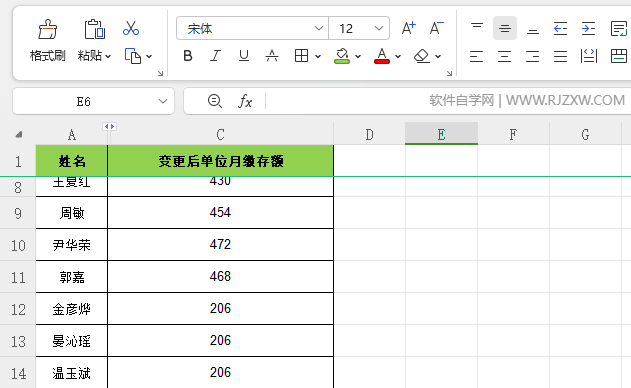
Task: Click the cell with value 472
Action: (221, 244)
